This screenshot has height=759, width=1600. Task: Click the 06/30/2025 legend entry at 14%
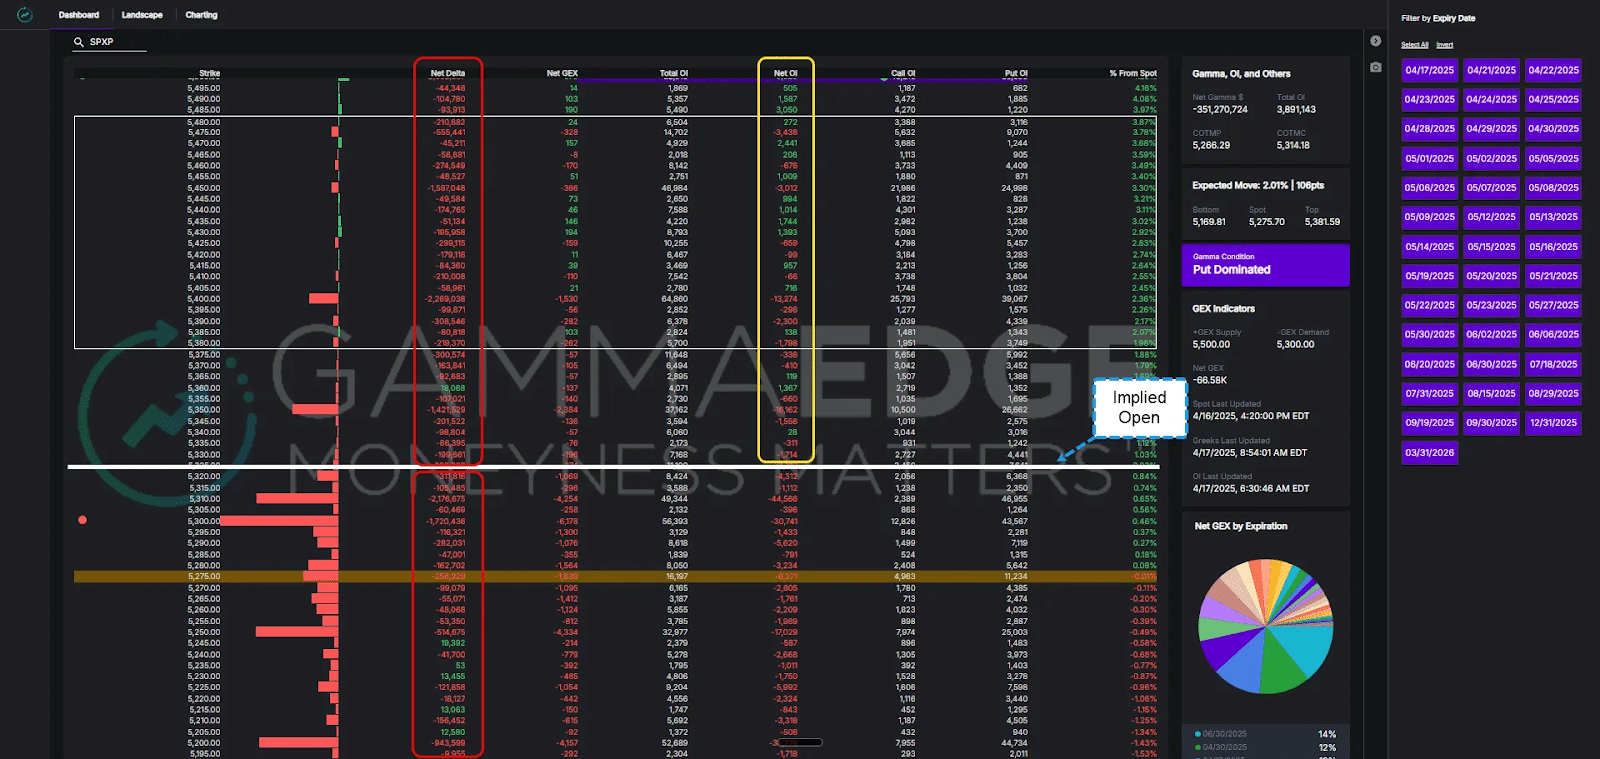coord(1265,734)
